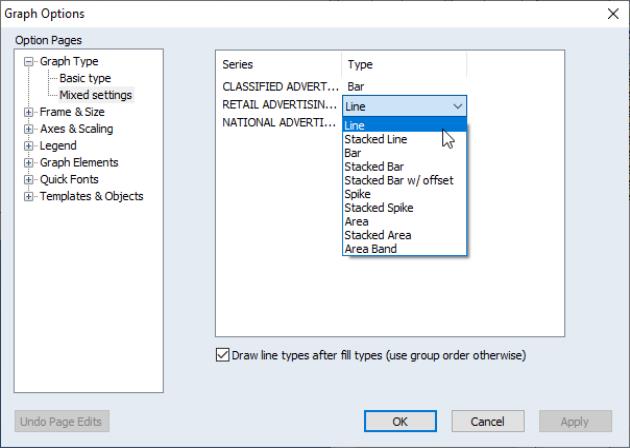The width and height of the screenshot is (630, 448).
Task: Click Cancel to dismiss the dialog
Action: click(487, 421)
